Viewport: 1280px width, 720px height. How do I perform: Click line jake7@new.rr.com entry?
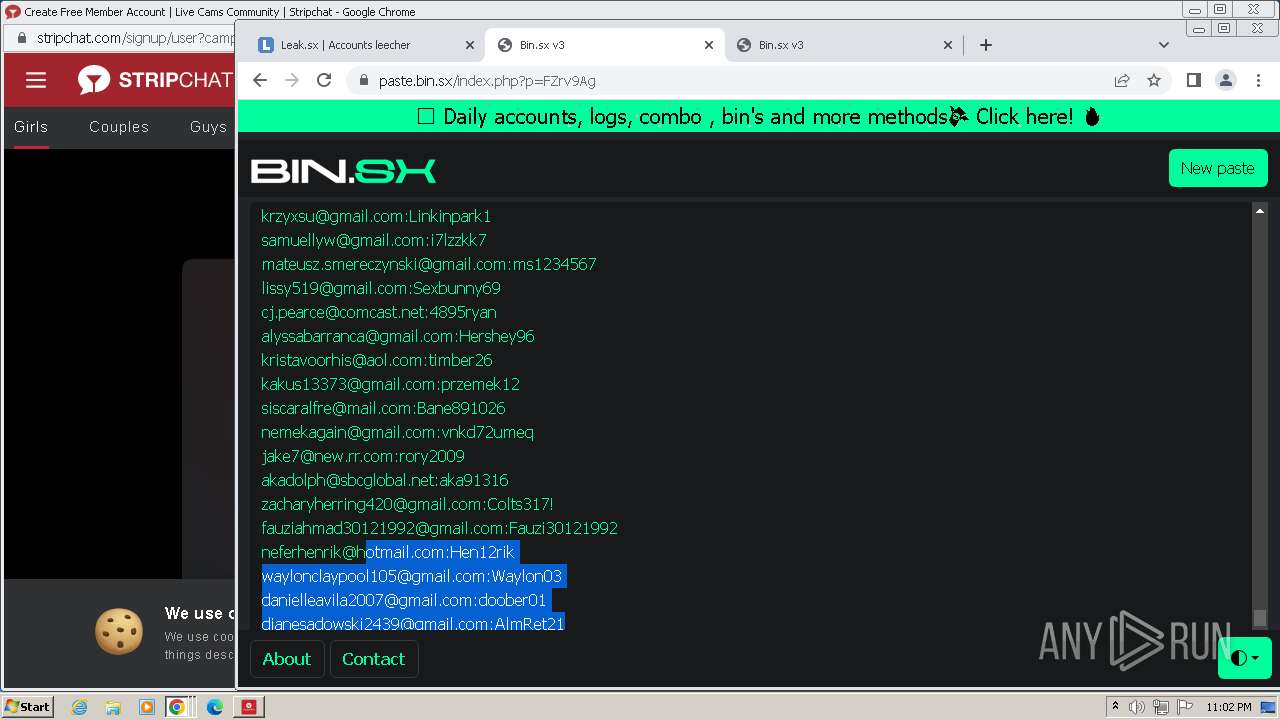click(363, 456)
